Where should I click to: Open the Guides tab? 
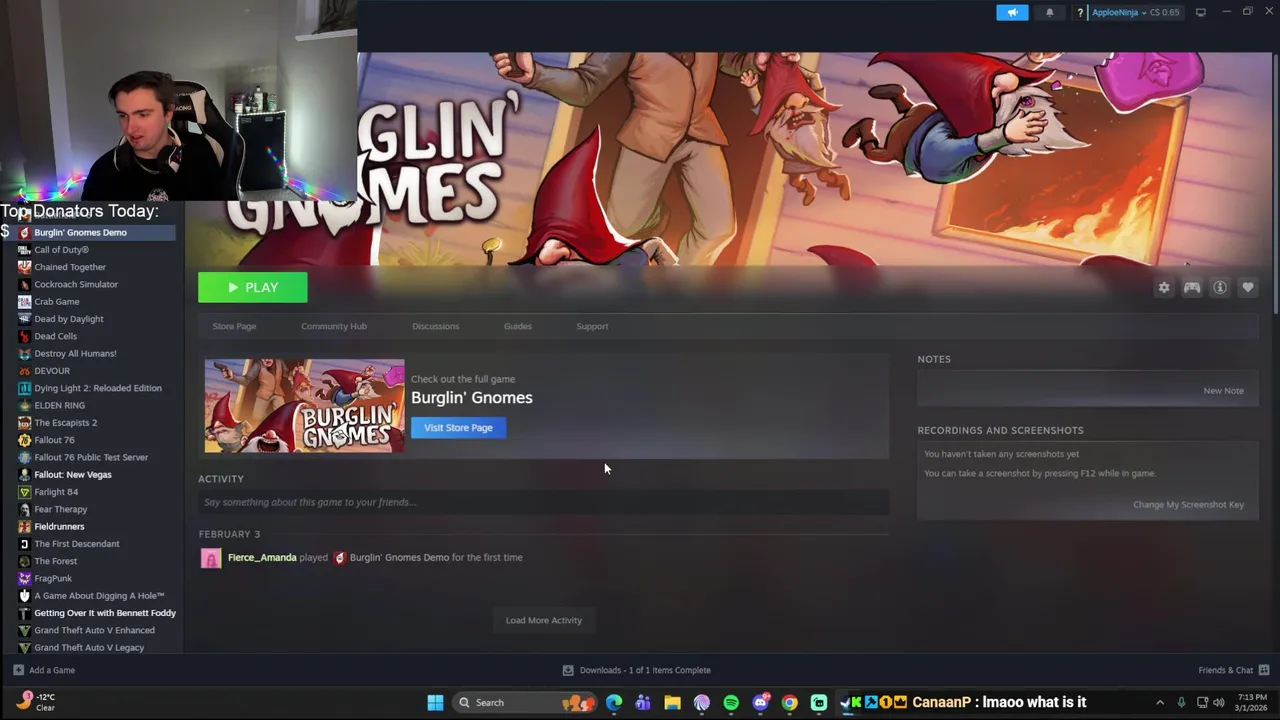pos(518,326)
